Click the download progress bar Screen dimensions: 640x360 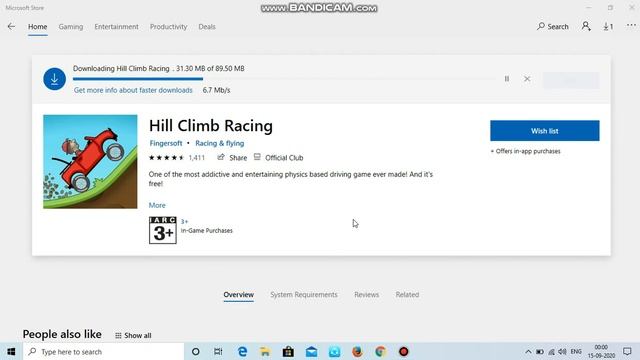click(x=284, y=79)
